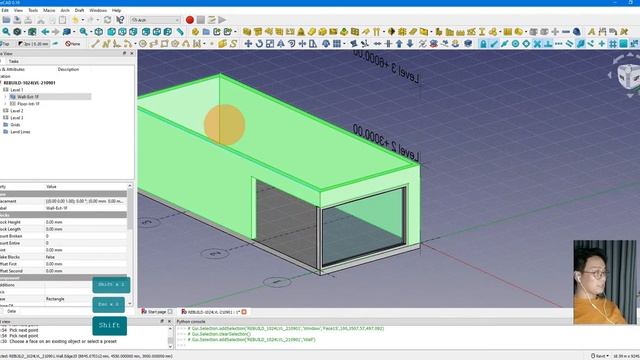Switch to the Data properties tab
This screenshot has width=640, height=360.
(x=11, y=311)
